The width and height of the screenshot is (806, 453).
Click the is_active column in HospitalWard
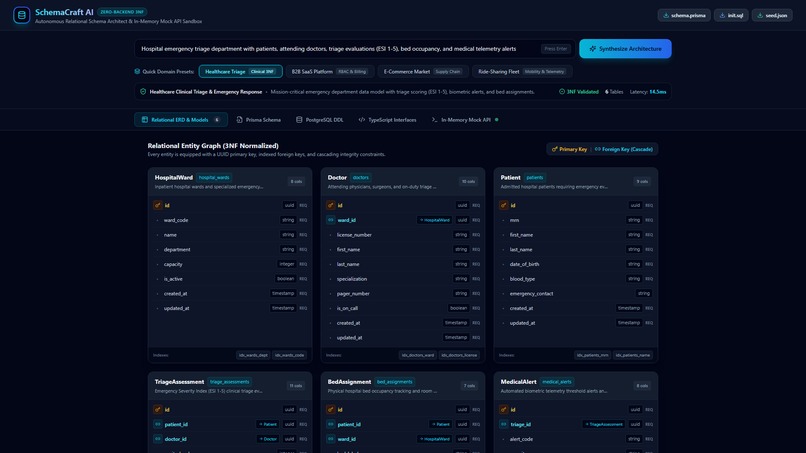click(230, 279)
